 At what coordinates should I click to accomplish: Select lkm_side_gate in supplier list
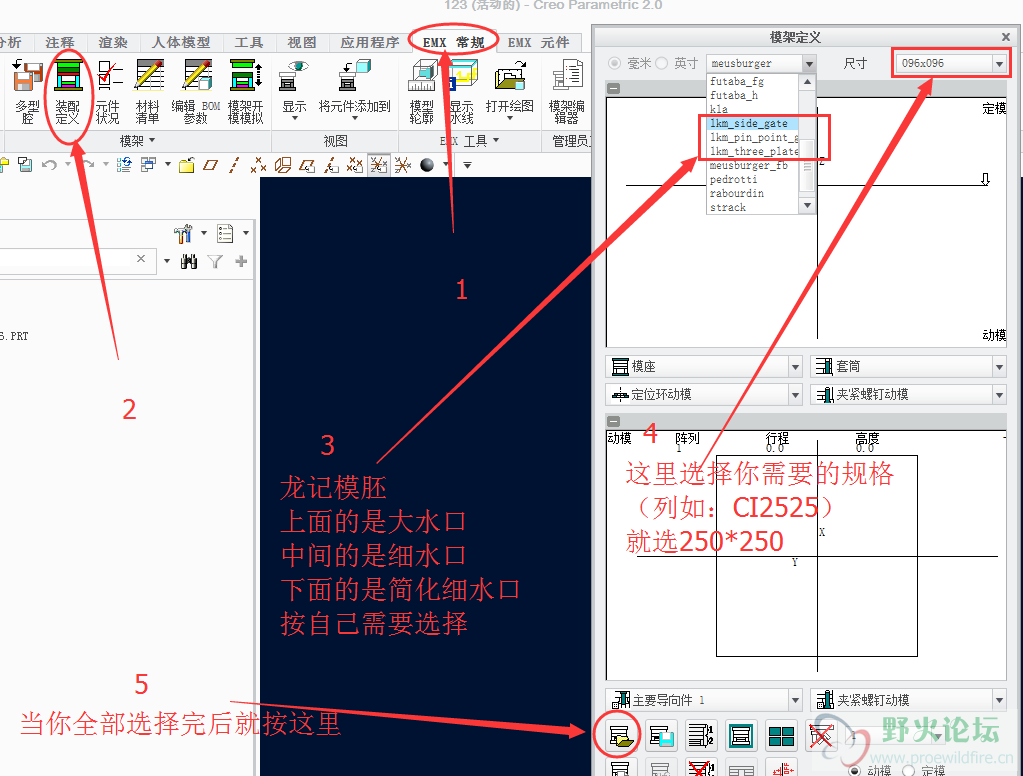(753, 123)
